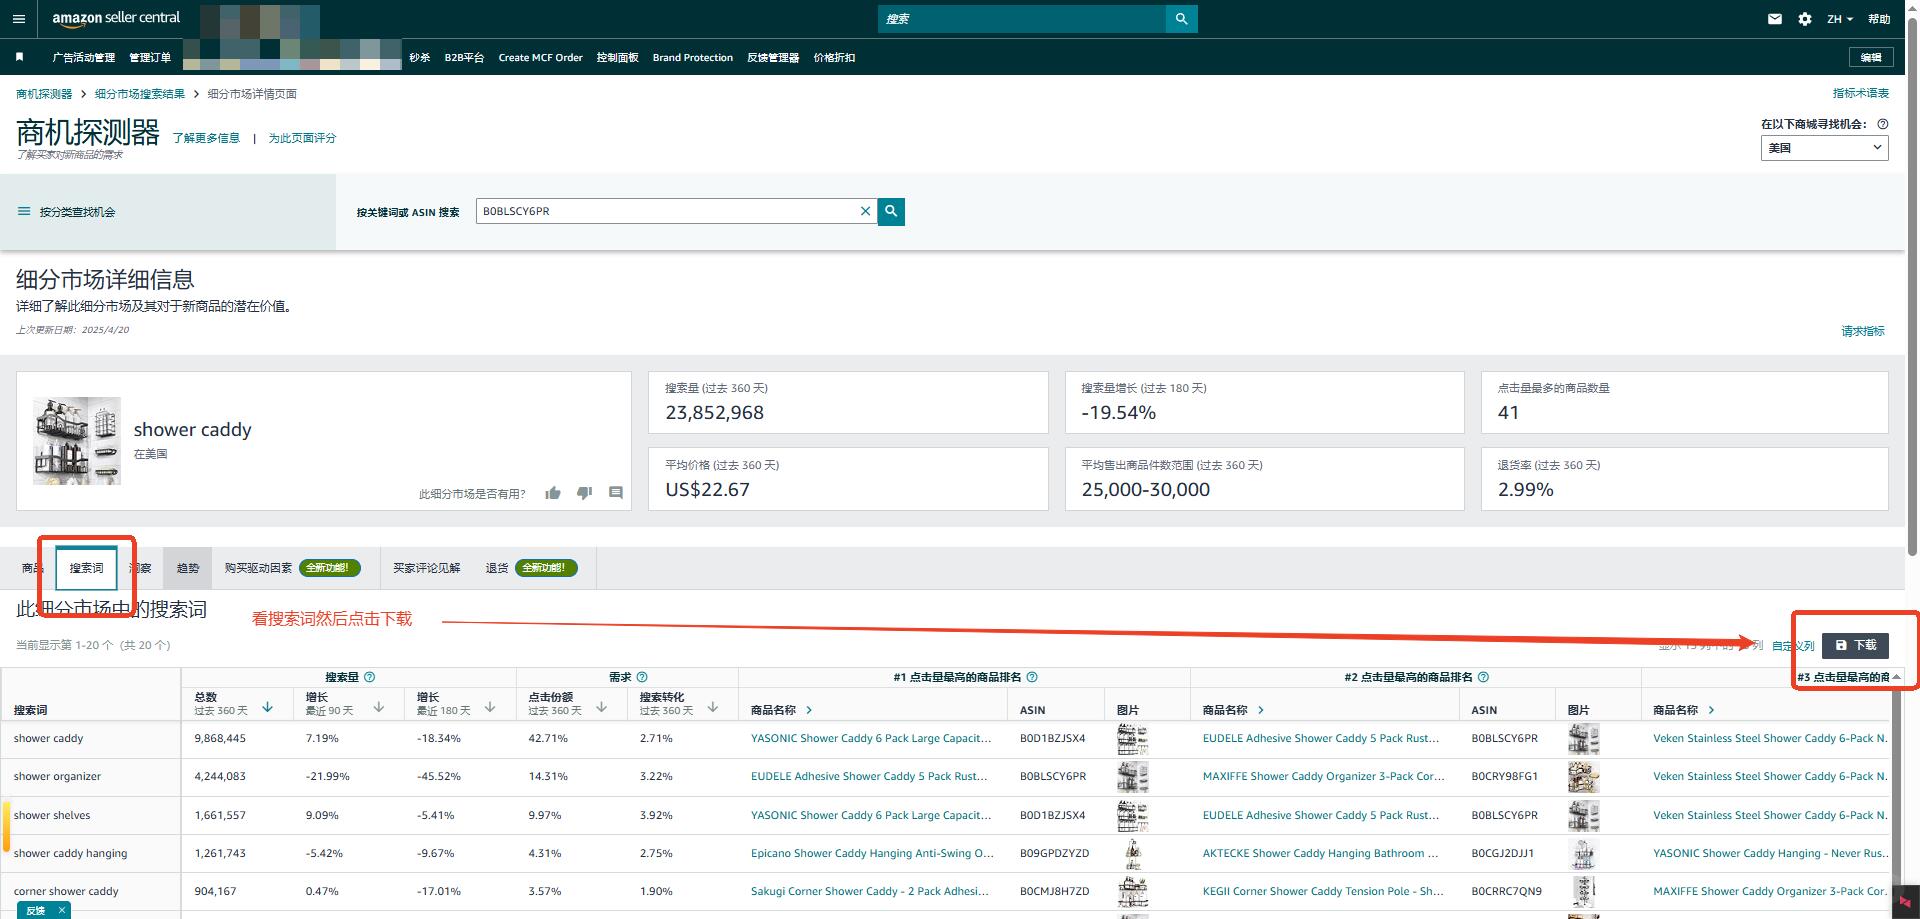The image size is (1920, 919).
Task: Click the thumbs up icon
Action: tap(553, 493)
